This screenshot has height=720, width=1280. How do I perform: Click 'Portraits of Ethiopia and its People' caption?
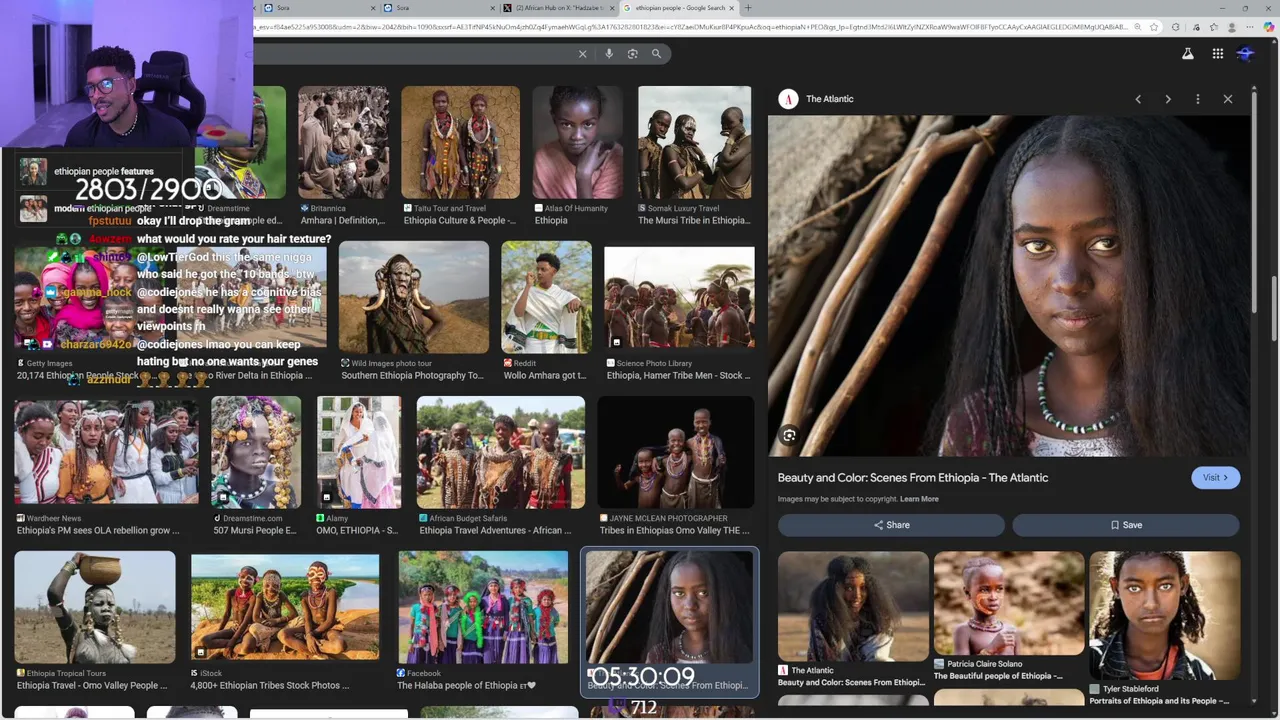(x=1159, y=701)
